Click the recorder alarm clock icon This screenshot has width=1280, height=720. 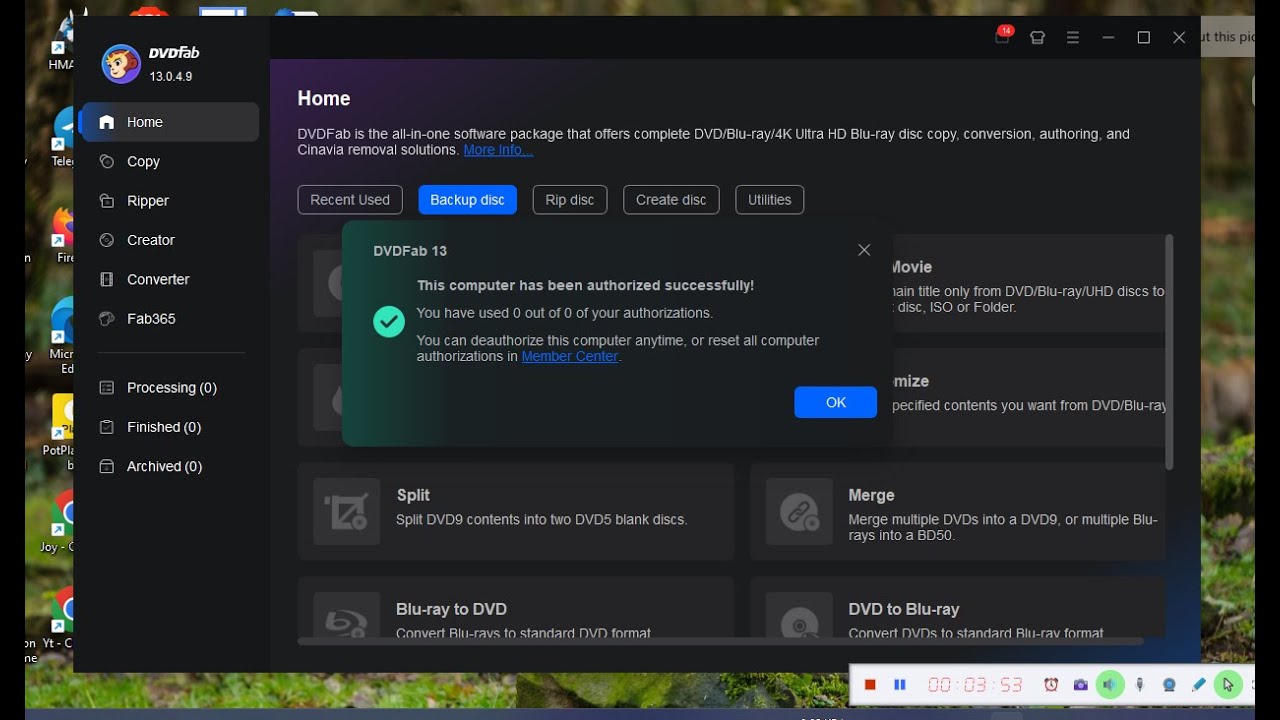tap(1051, 685)
